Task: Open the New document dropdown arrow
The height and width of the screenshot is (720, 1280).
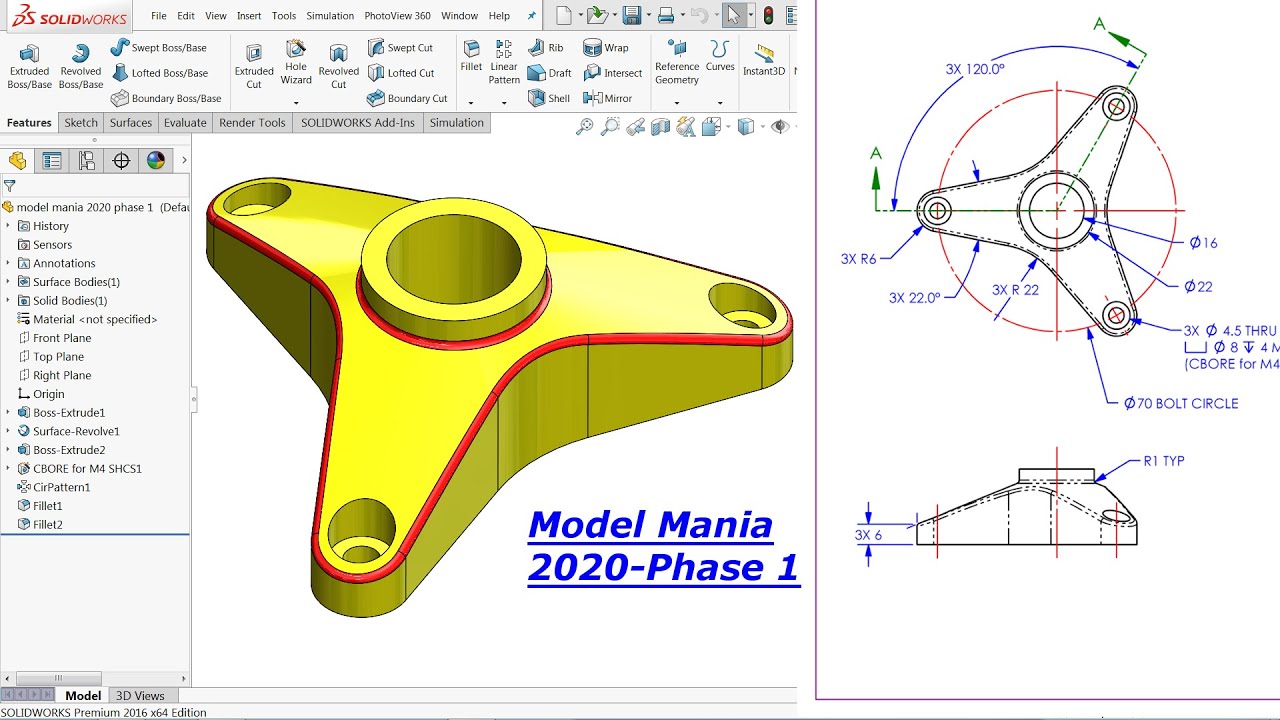Action: point(580,16)
